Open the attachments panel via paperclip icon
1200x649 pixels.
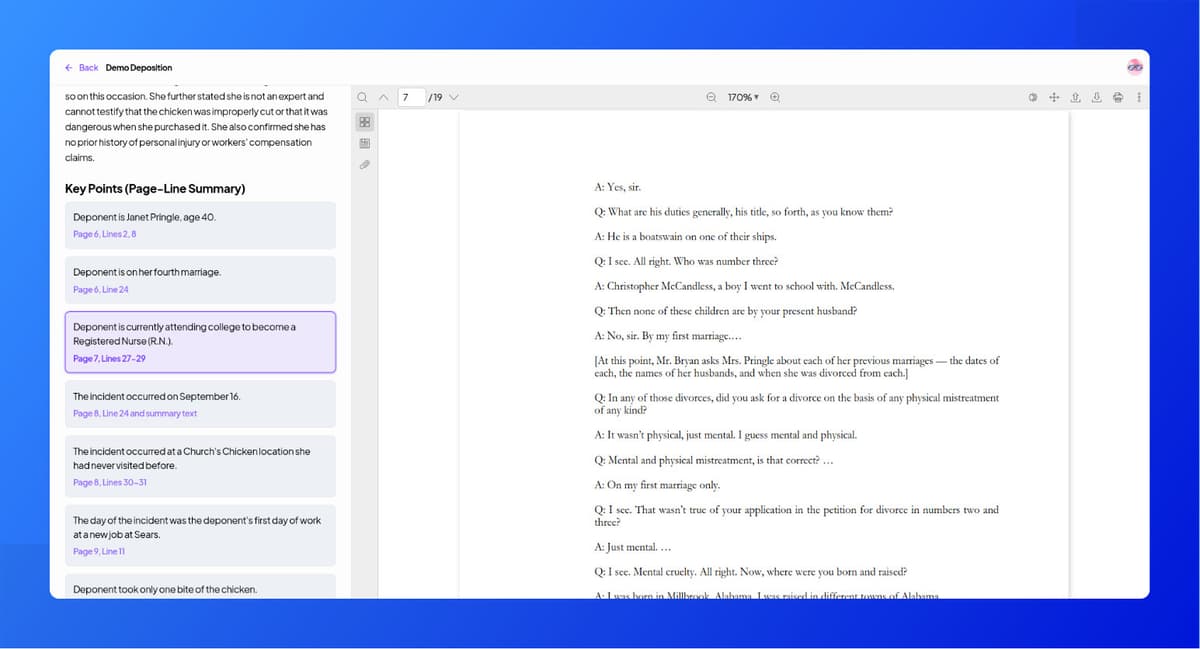[x=364, y=164]
